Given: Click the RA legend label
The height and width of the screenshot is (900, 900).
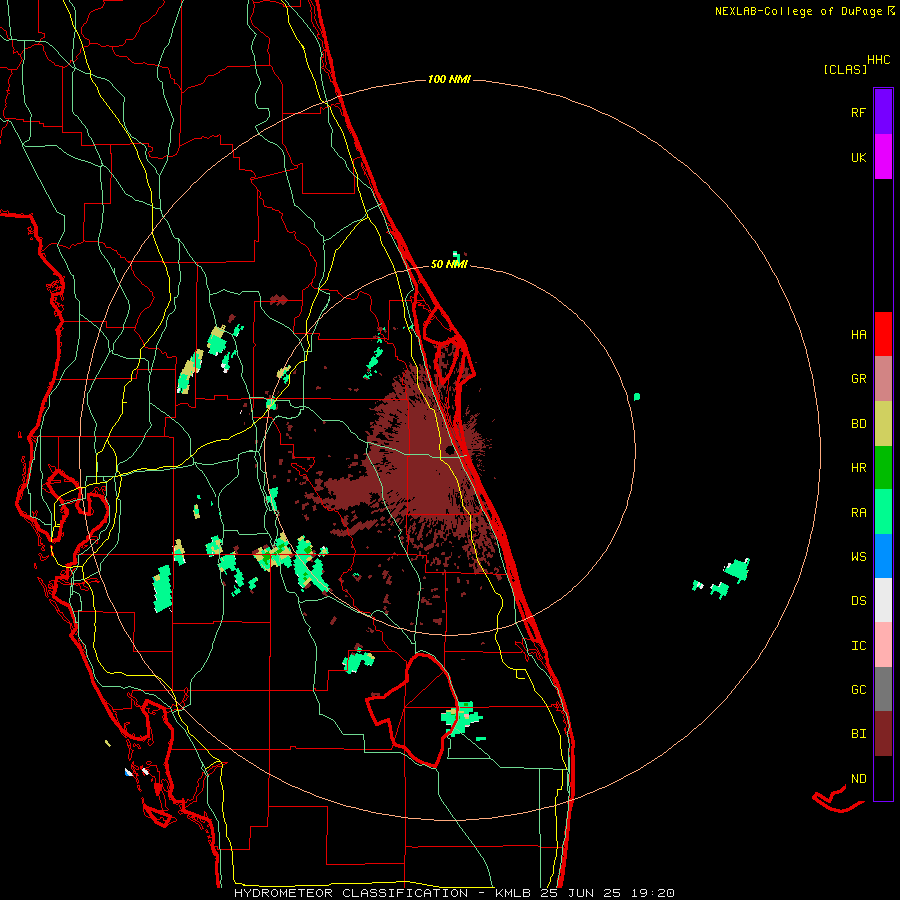Looking at the screenshot, I should tap(858, 512).
